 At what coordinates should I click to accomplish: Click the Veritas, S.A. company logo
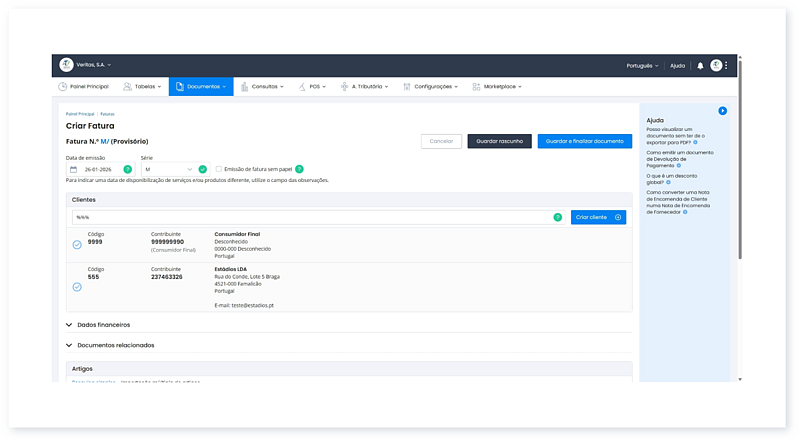click(67, 65)
